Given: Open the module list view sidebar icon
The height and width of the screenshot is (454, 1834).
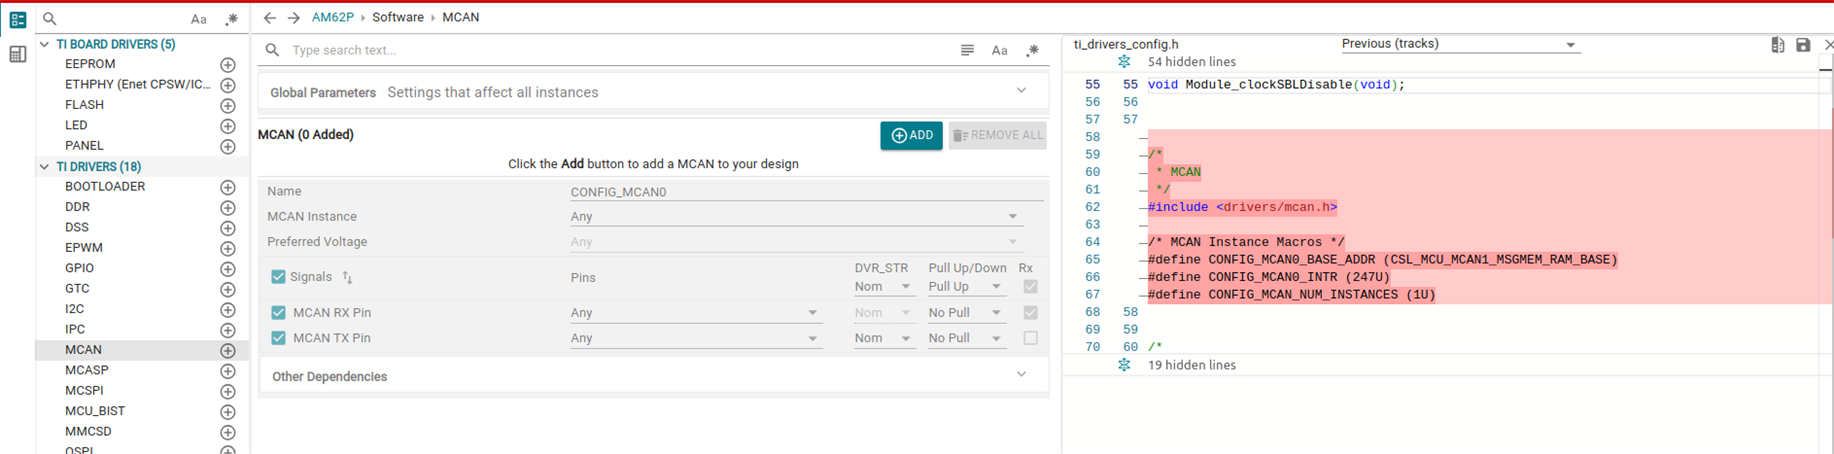Looking at the screenshot, I should (17, 20).
